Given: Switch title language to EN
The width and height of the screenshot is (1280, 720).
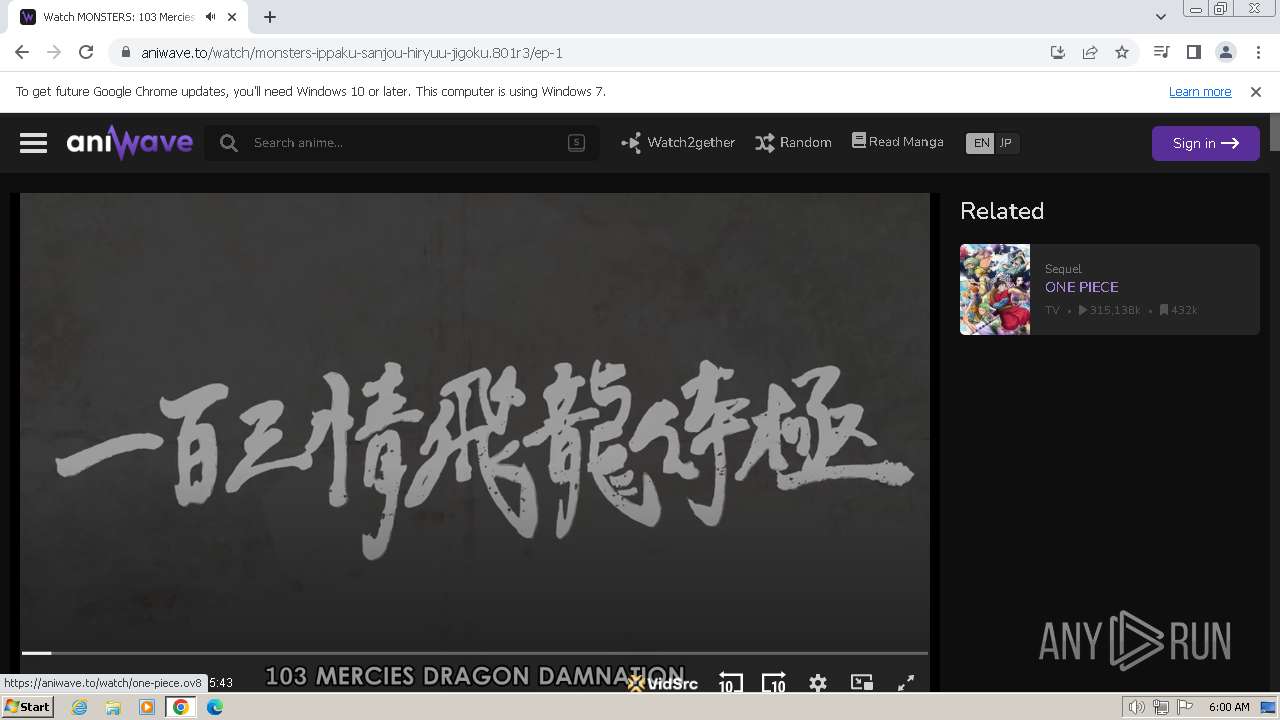Looking at the screenshot, I should coord(981,143).
